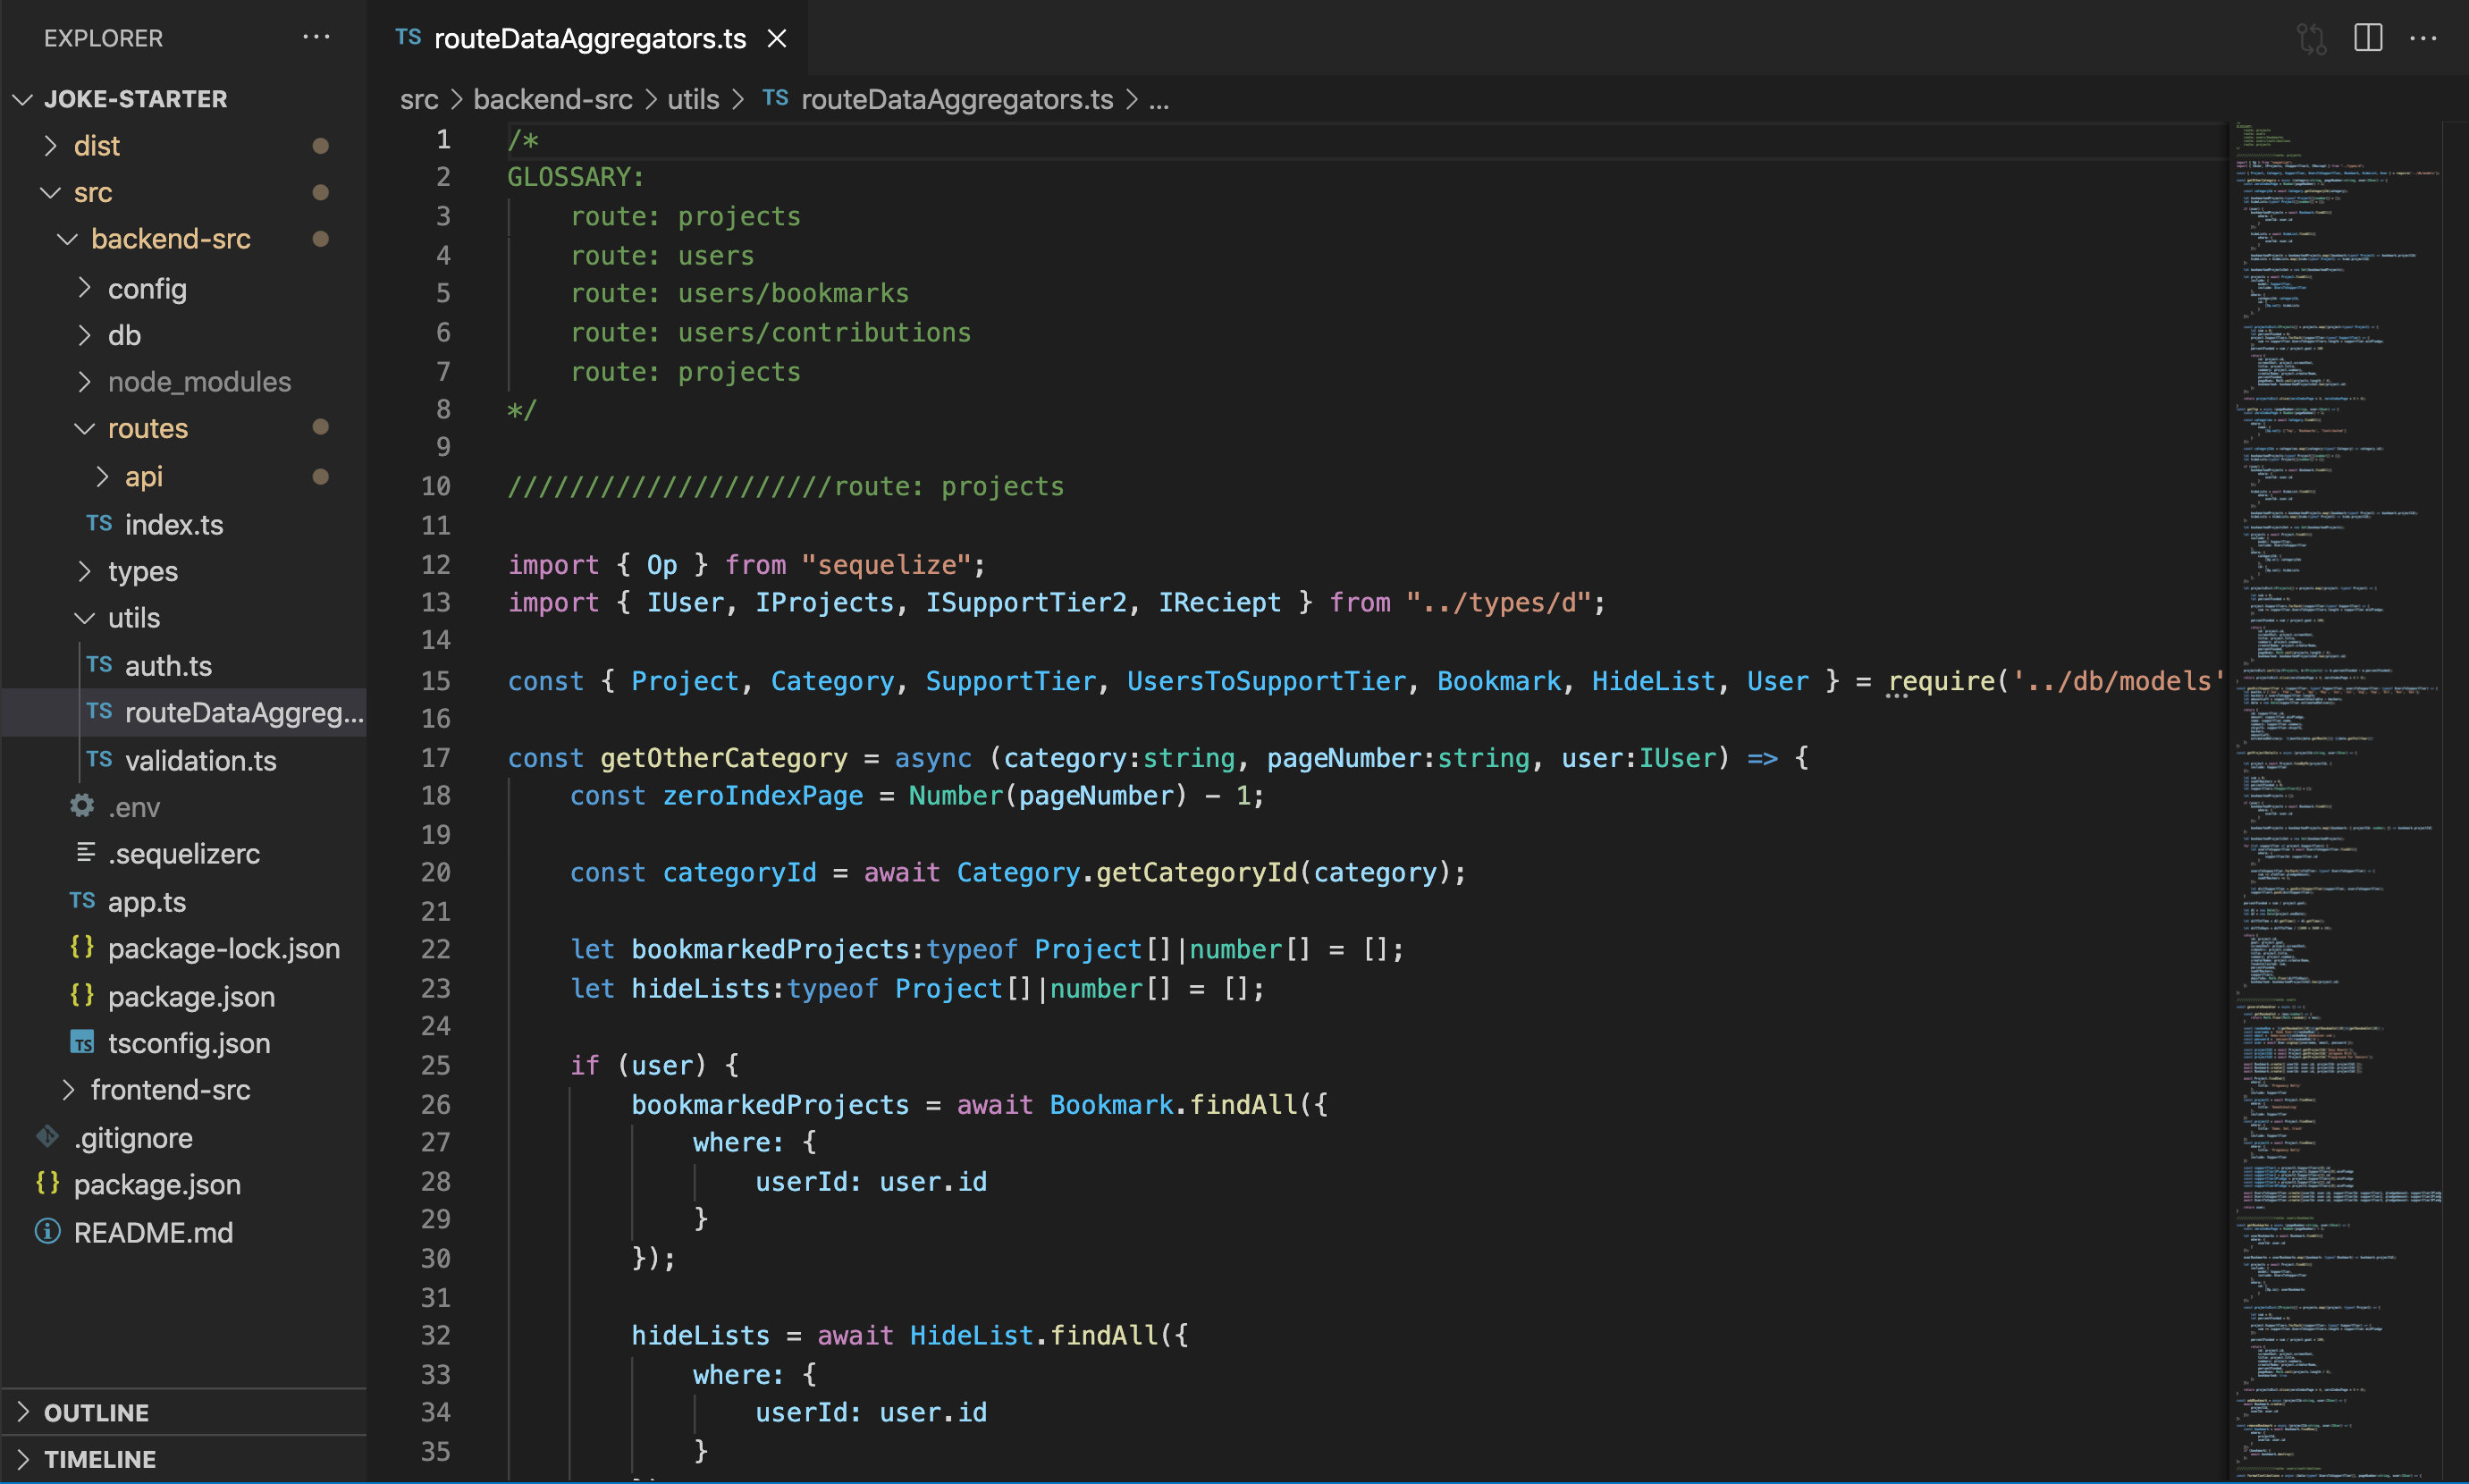Open tsconfig.json in the explorer
This screenshot has width=2469, height=1484.
point(188,1043)
